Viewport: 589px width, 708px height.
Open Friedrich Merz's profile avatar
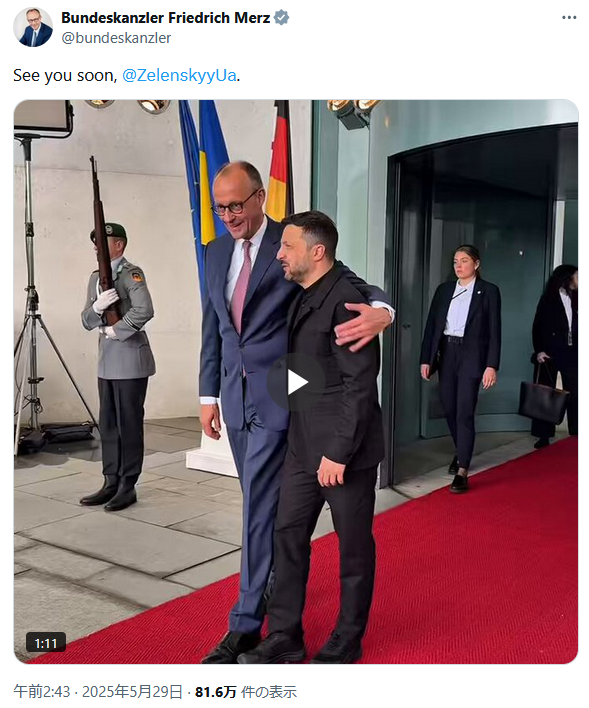[33, 27]
